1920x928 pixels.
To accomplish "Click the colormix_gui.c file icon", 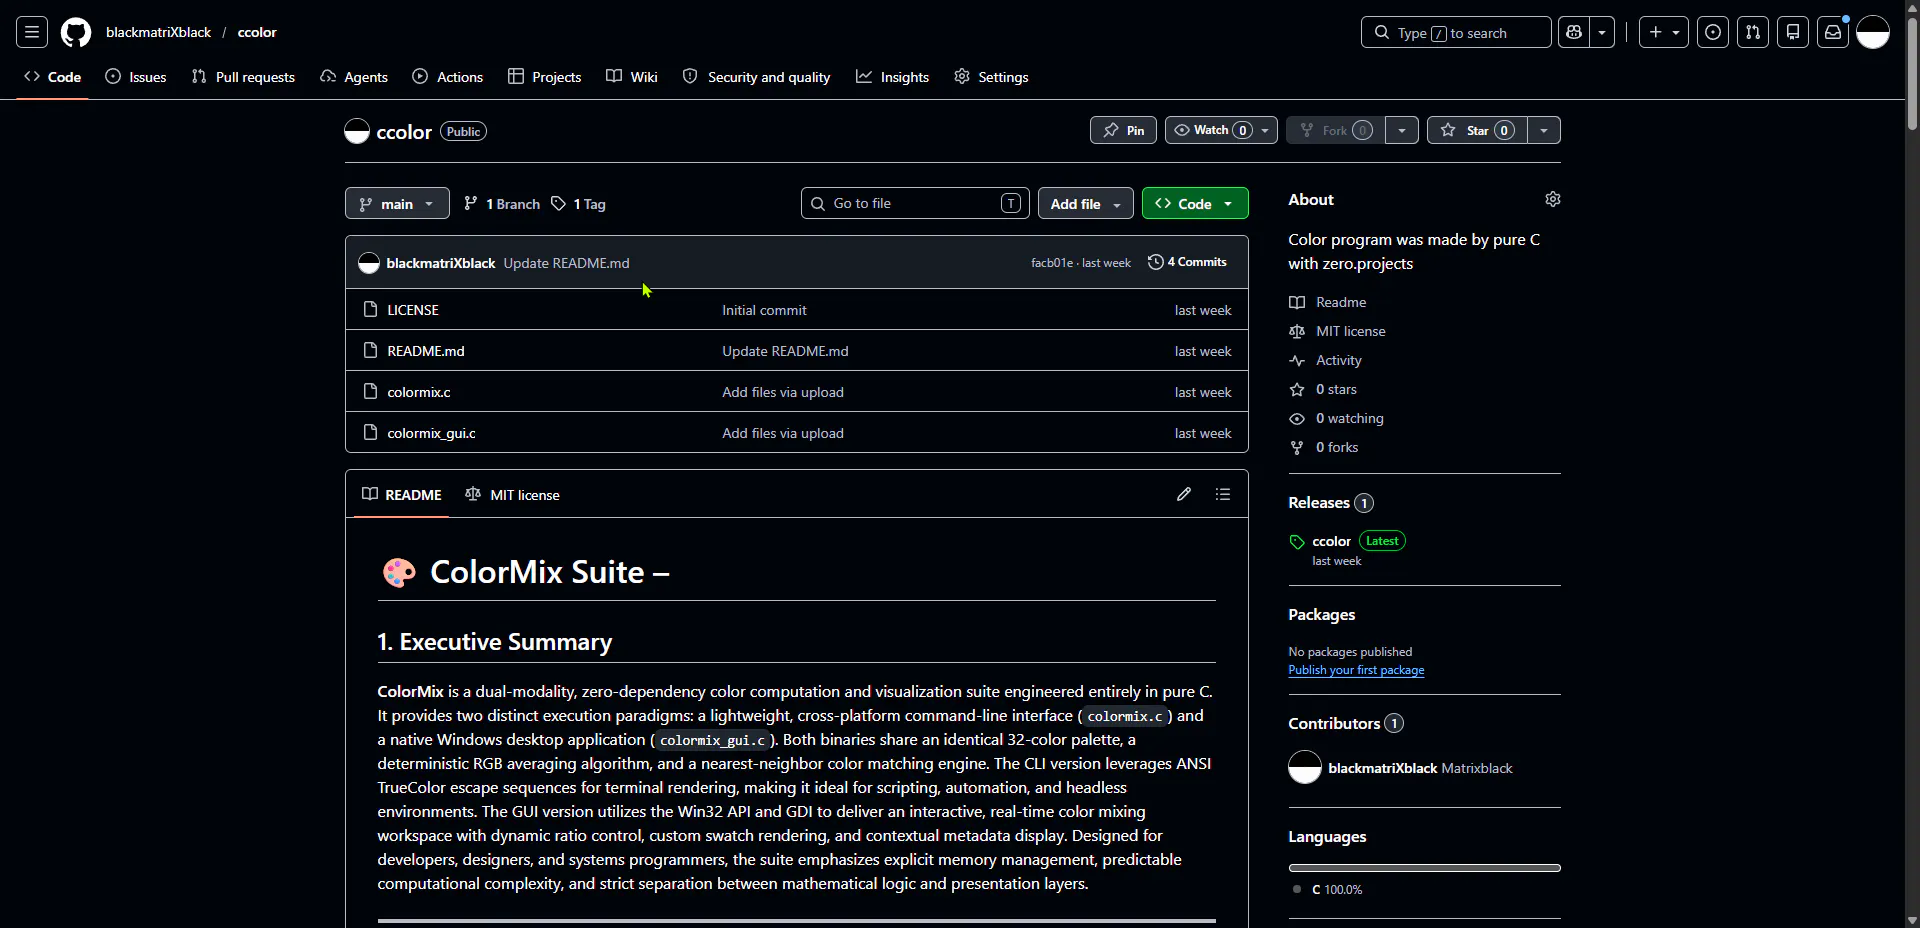I will point(370,433).
